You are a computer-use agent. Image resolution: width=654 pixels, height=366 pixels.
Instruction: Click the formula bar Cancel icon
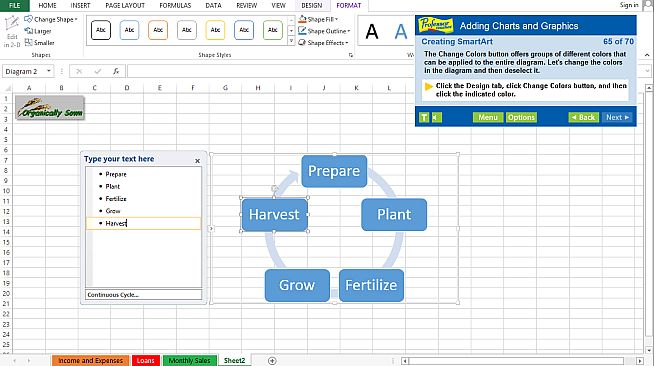(x=79, y=71)
